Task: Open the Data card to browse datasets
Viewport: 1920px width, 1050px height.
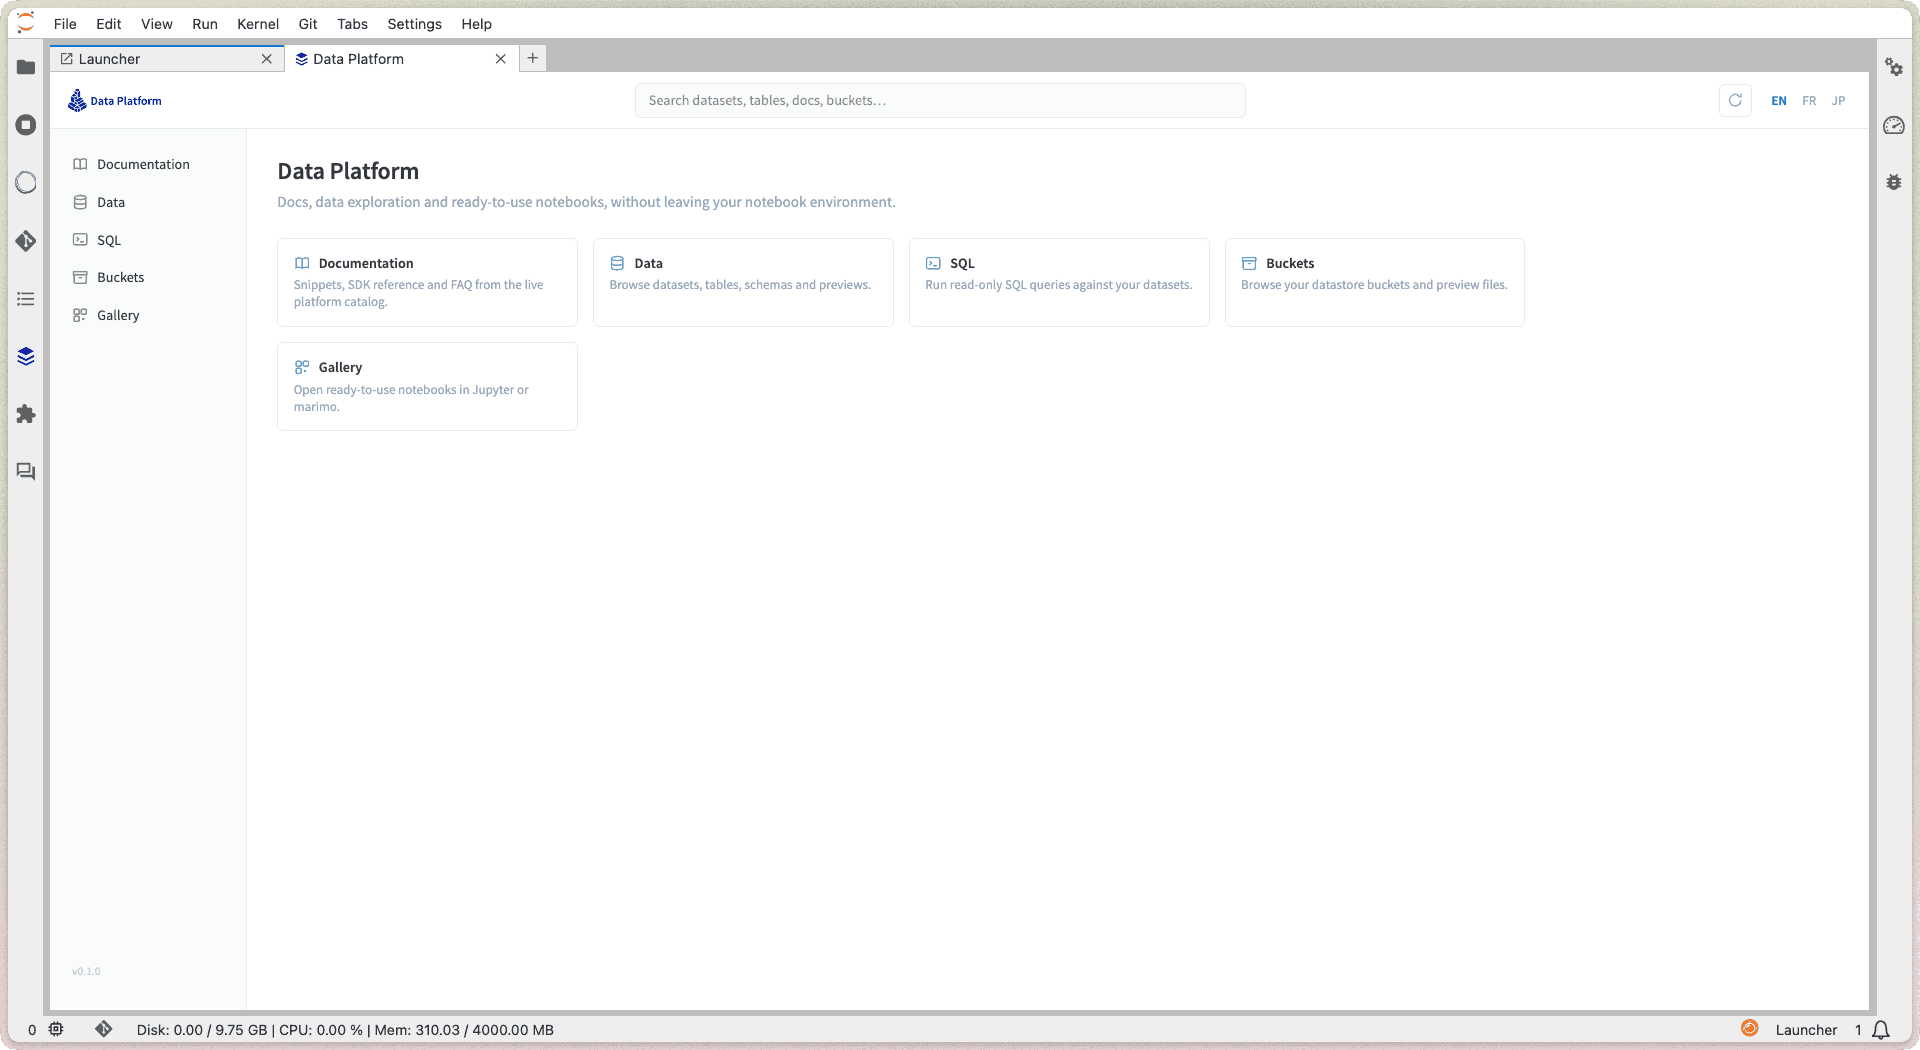Action: click(x=743, y=282)
